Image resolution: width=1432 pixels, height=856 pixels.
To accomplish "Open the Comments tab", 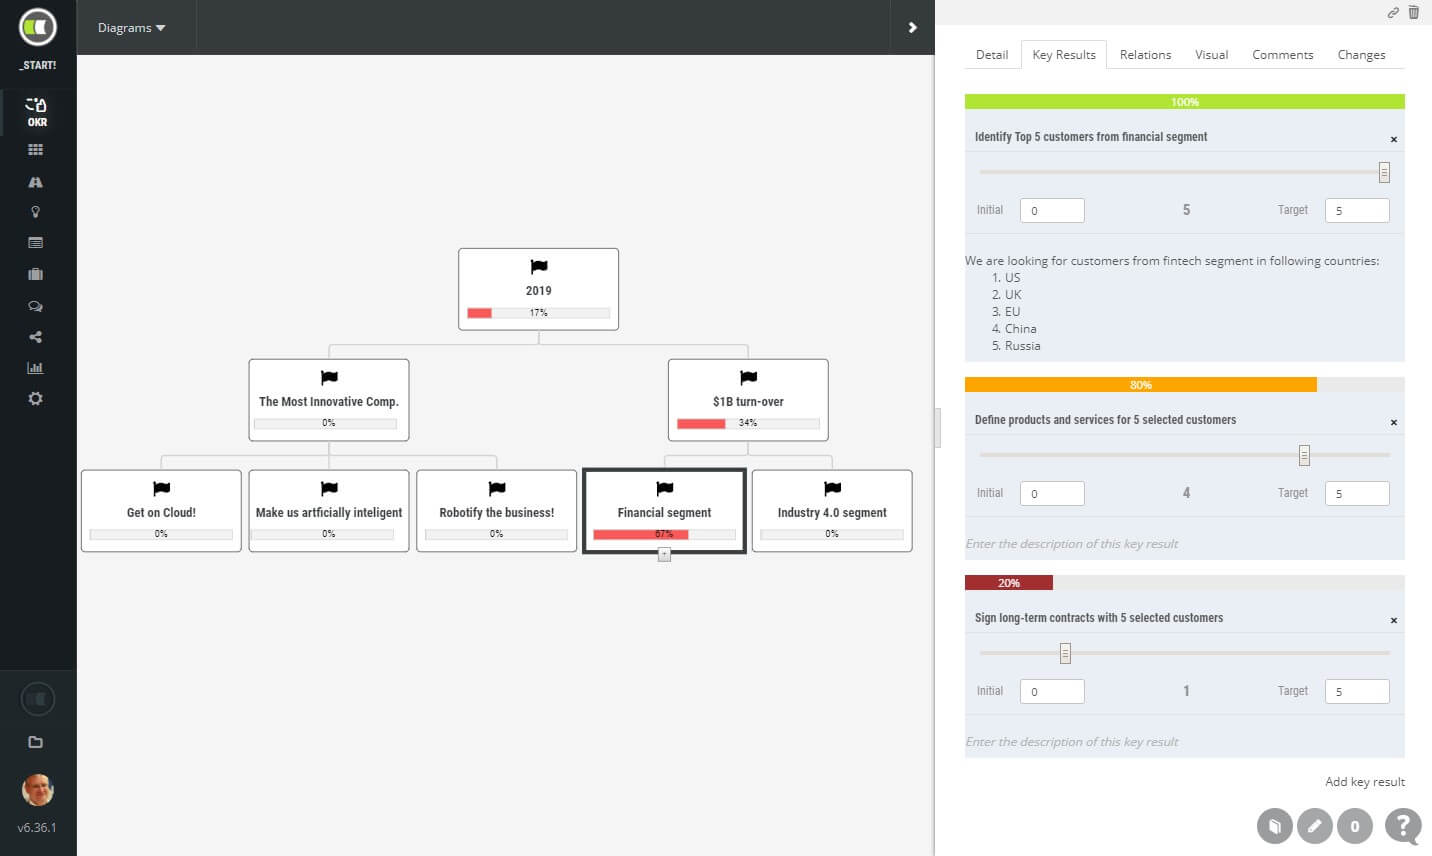I will (1283, 55).
